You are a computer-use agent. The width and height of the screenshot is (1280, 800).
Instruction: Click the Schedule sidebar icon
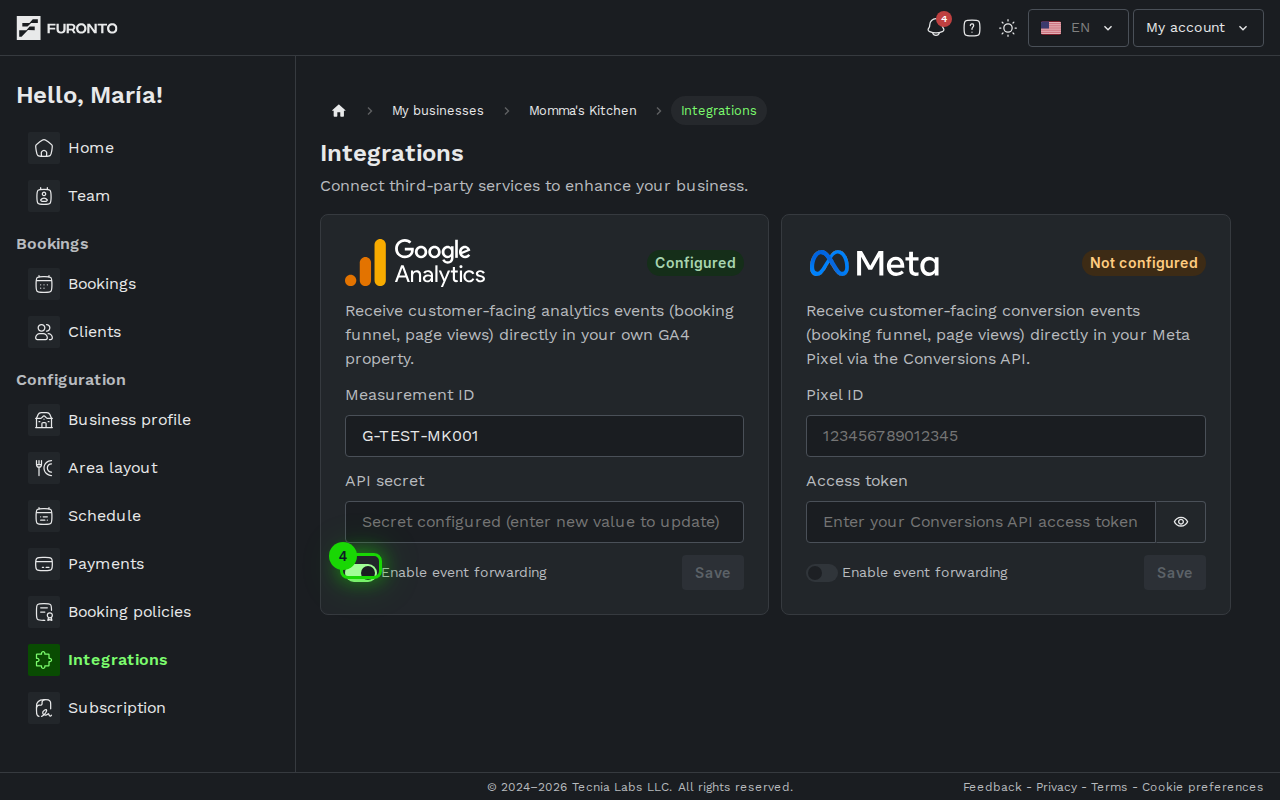tap(44, 516)
